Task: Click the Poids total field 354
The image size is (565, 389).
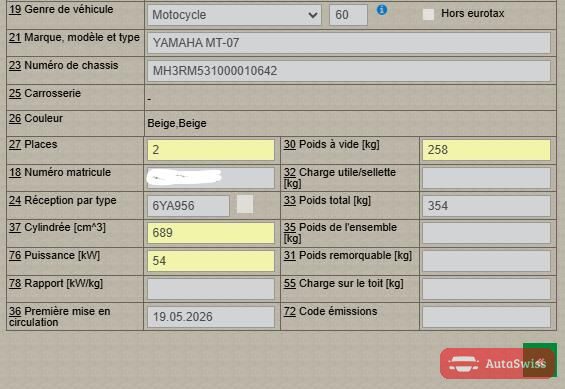Action: click(486, 206)
